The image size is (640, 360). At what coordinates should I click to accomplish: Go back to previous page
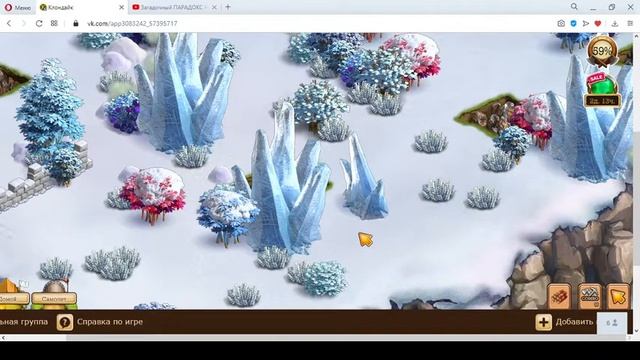point(9,23)
